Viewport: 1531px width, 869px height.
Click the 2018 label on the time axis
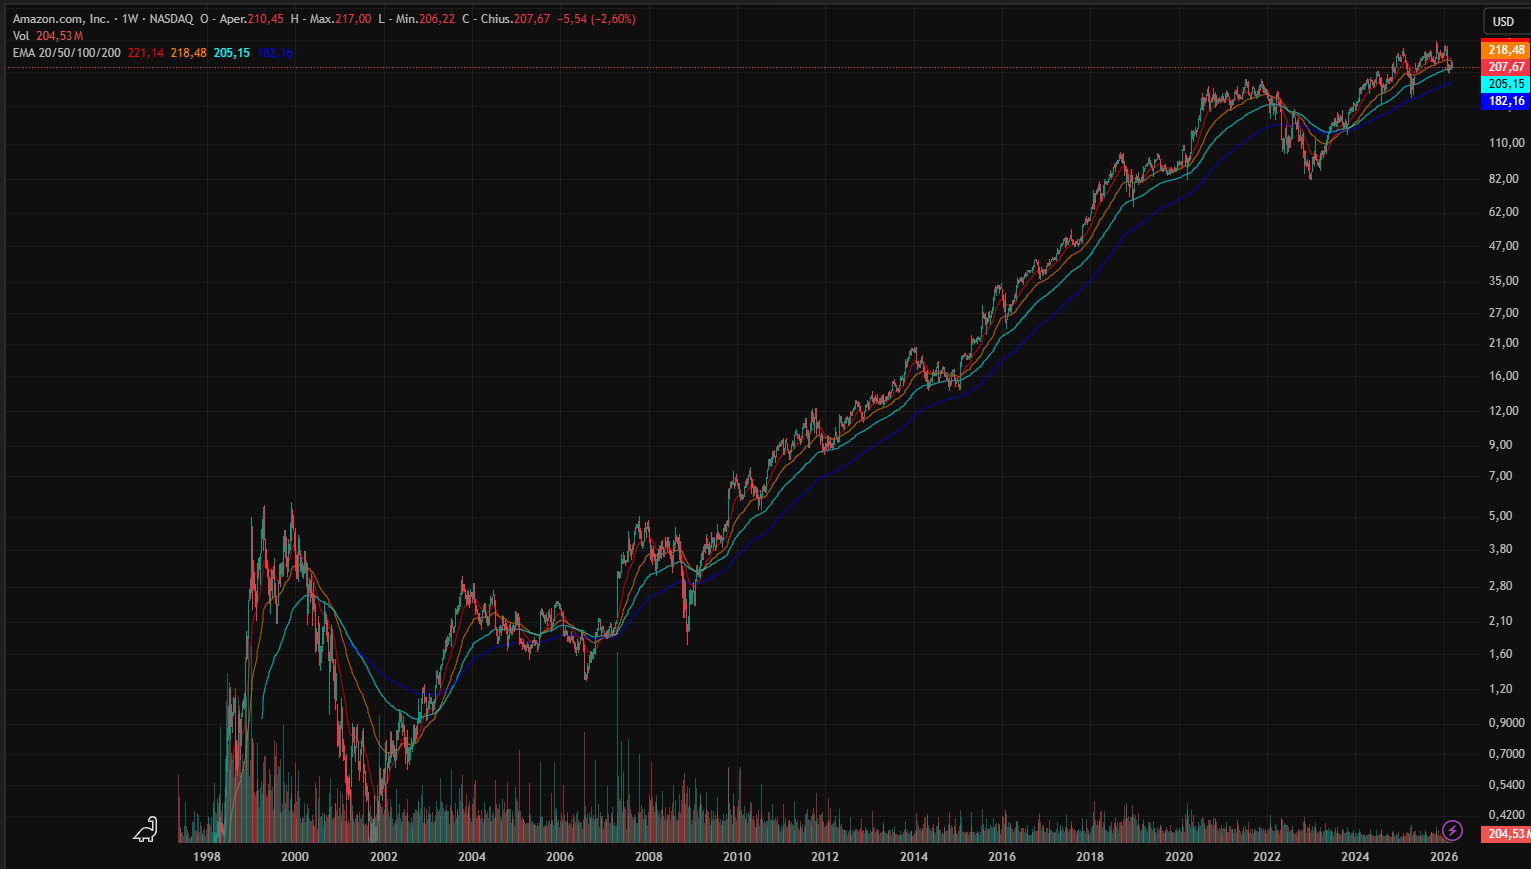click(1090, 857)
